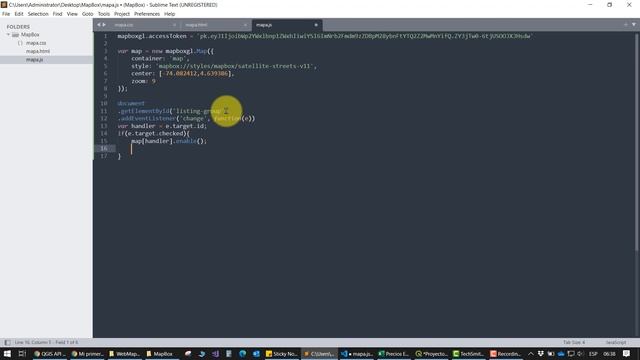Navigate to next tab with right arrow

pos(104,25)
